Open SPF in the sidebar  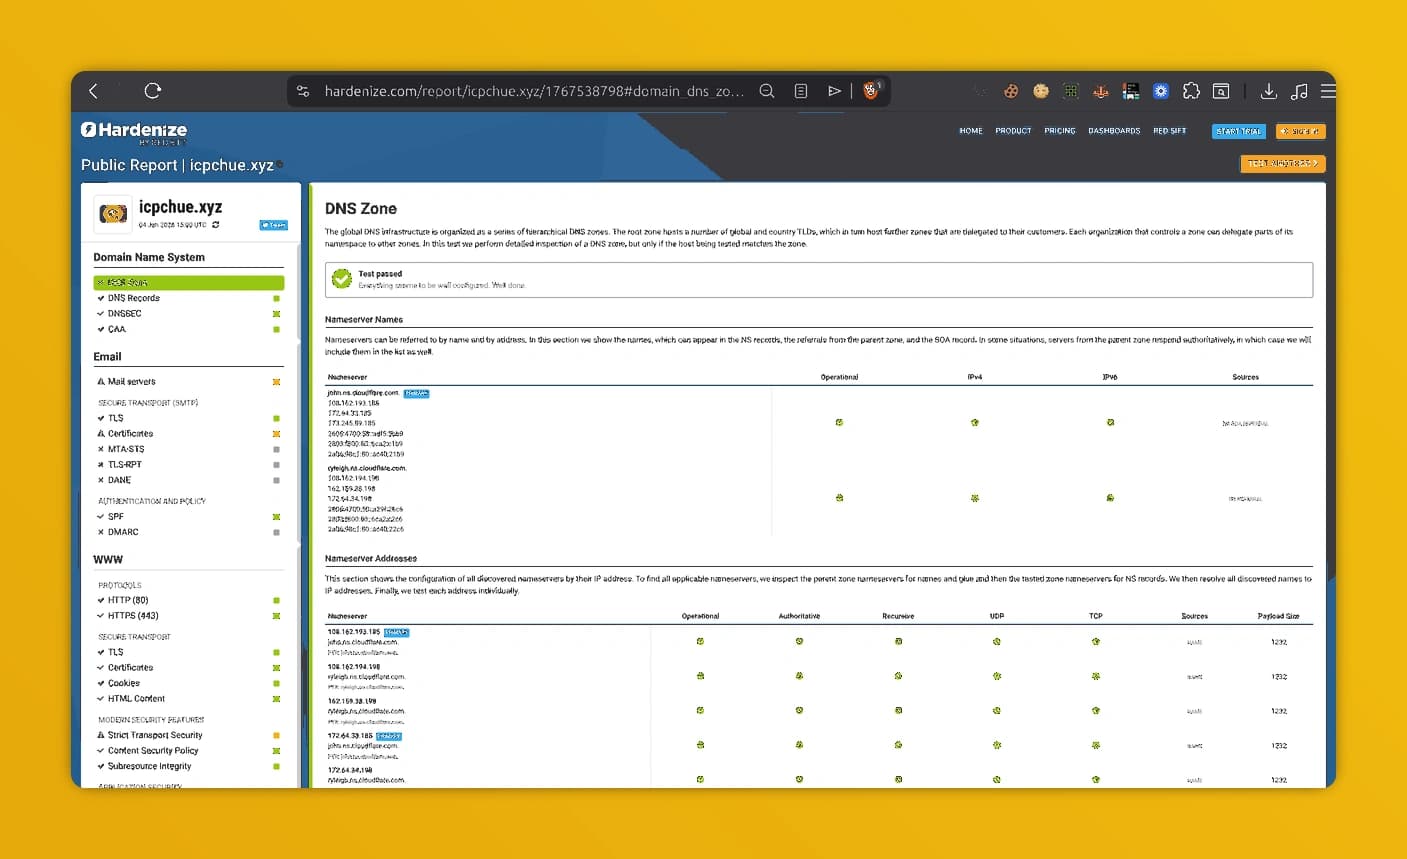click(x=116, y=517)
